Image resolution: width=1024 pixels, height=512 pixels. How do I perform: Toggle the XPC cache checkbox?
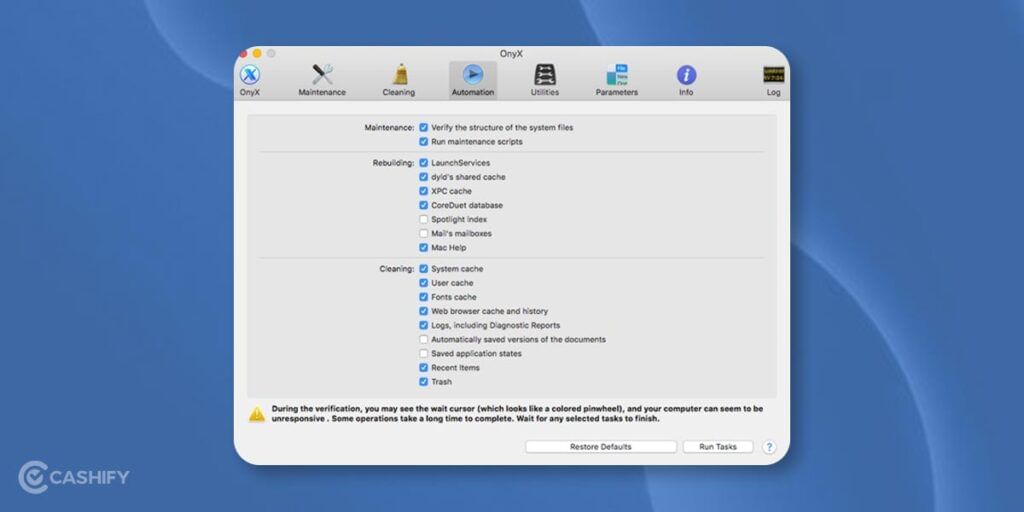point(424,191)
